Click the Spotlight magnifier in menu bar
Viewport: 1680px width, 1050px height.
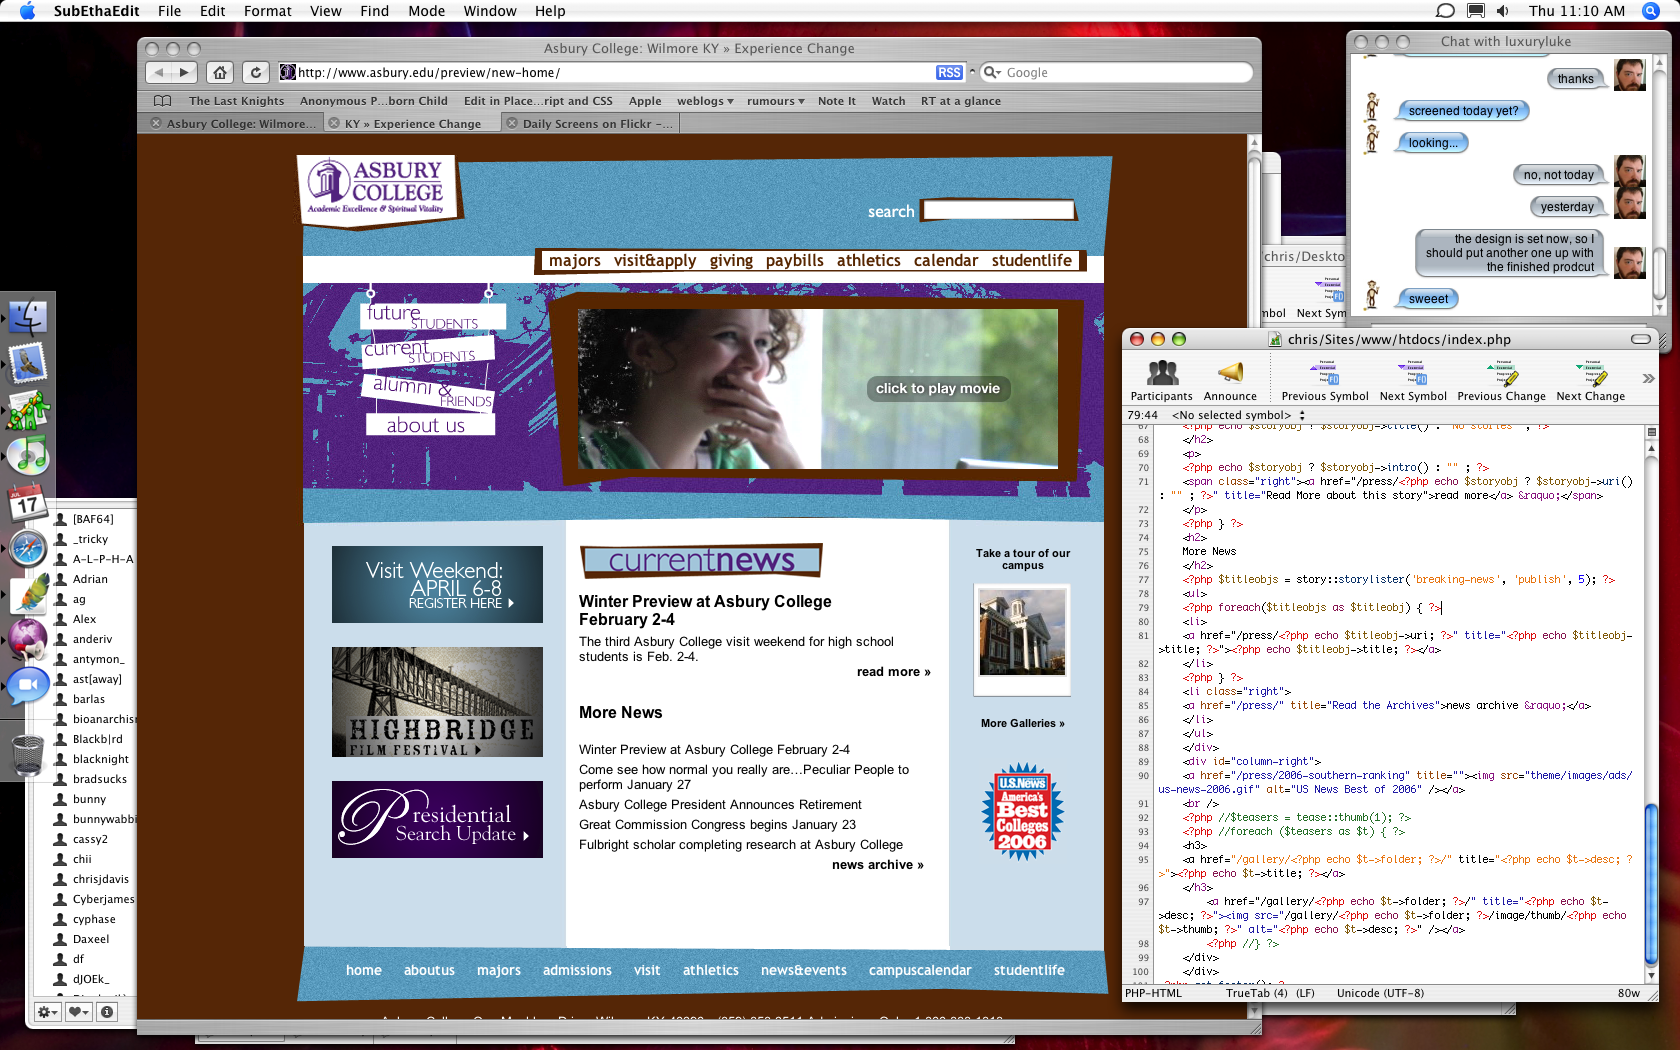[x=1651, y=11]
